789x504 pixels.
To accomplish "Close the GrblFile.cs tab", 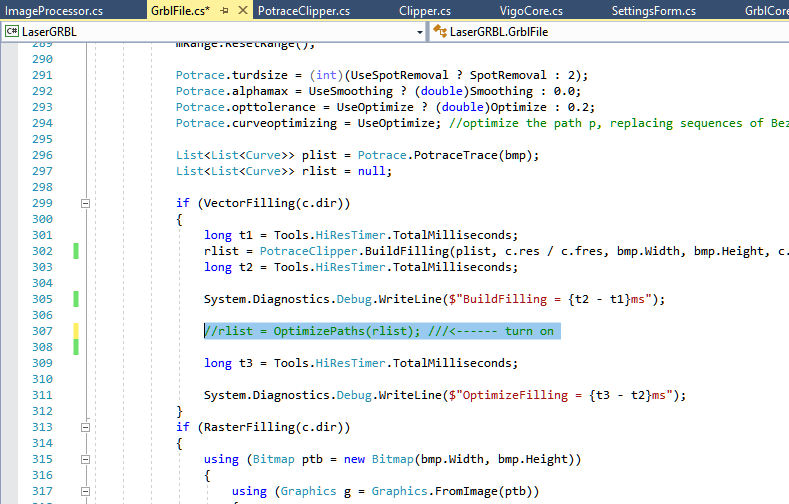I will click(243, 11).
